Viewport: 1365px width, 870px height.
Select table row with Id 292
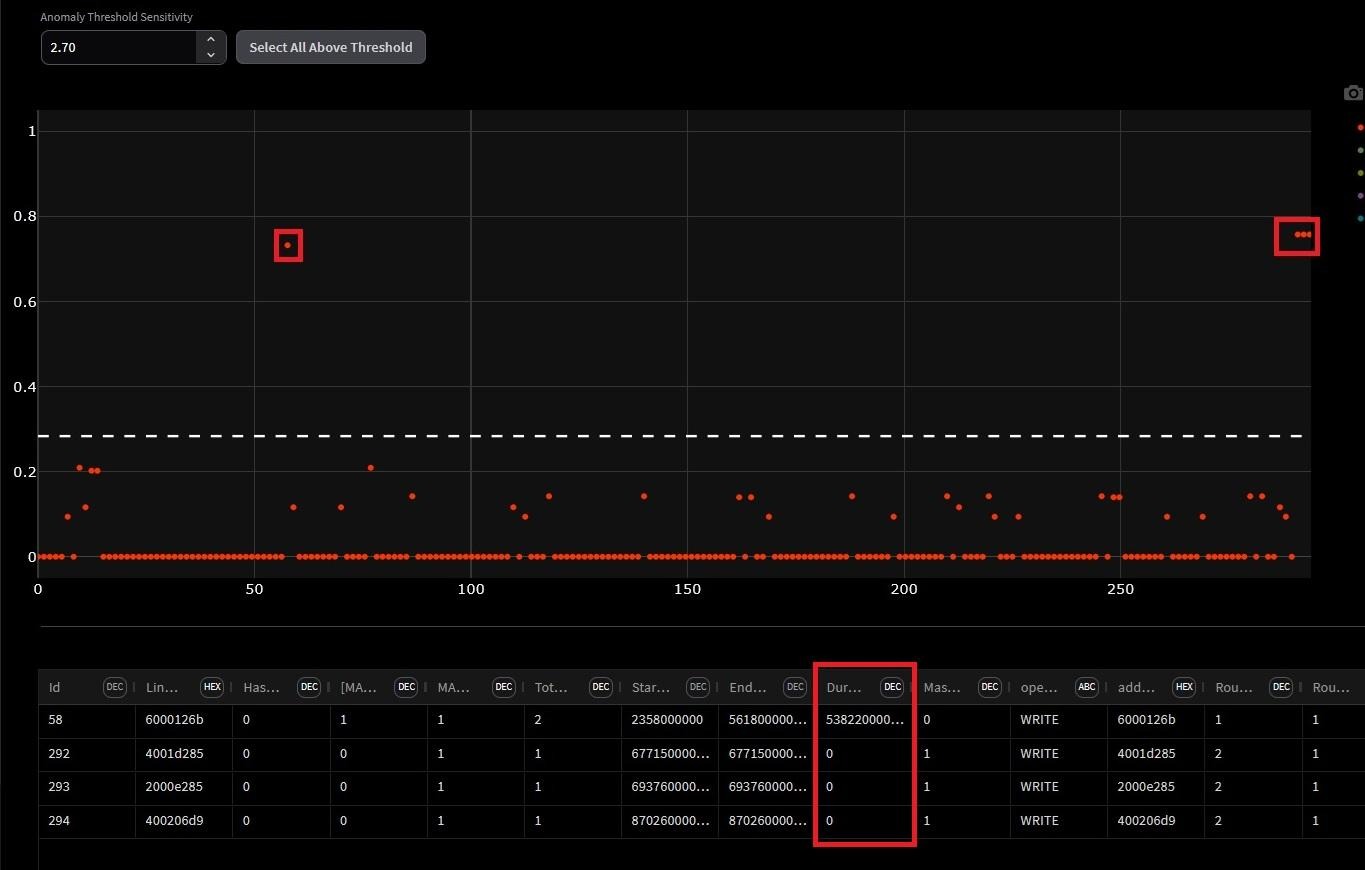click(x=702, y=754)
